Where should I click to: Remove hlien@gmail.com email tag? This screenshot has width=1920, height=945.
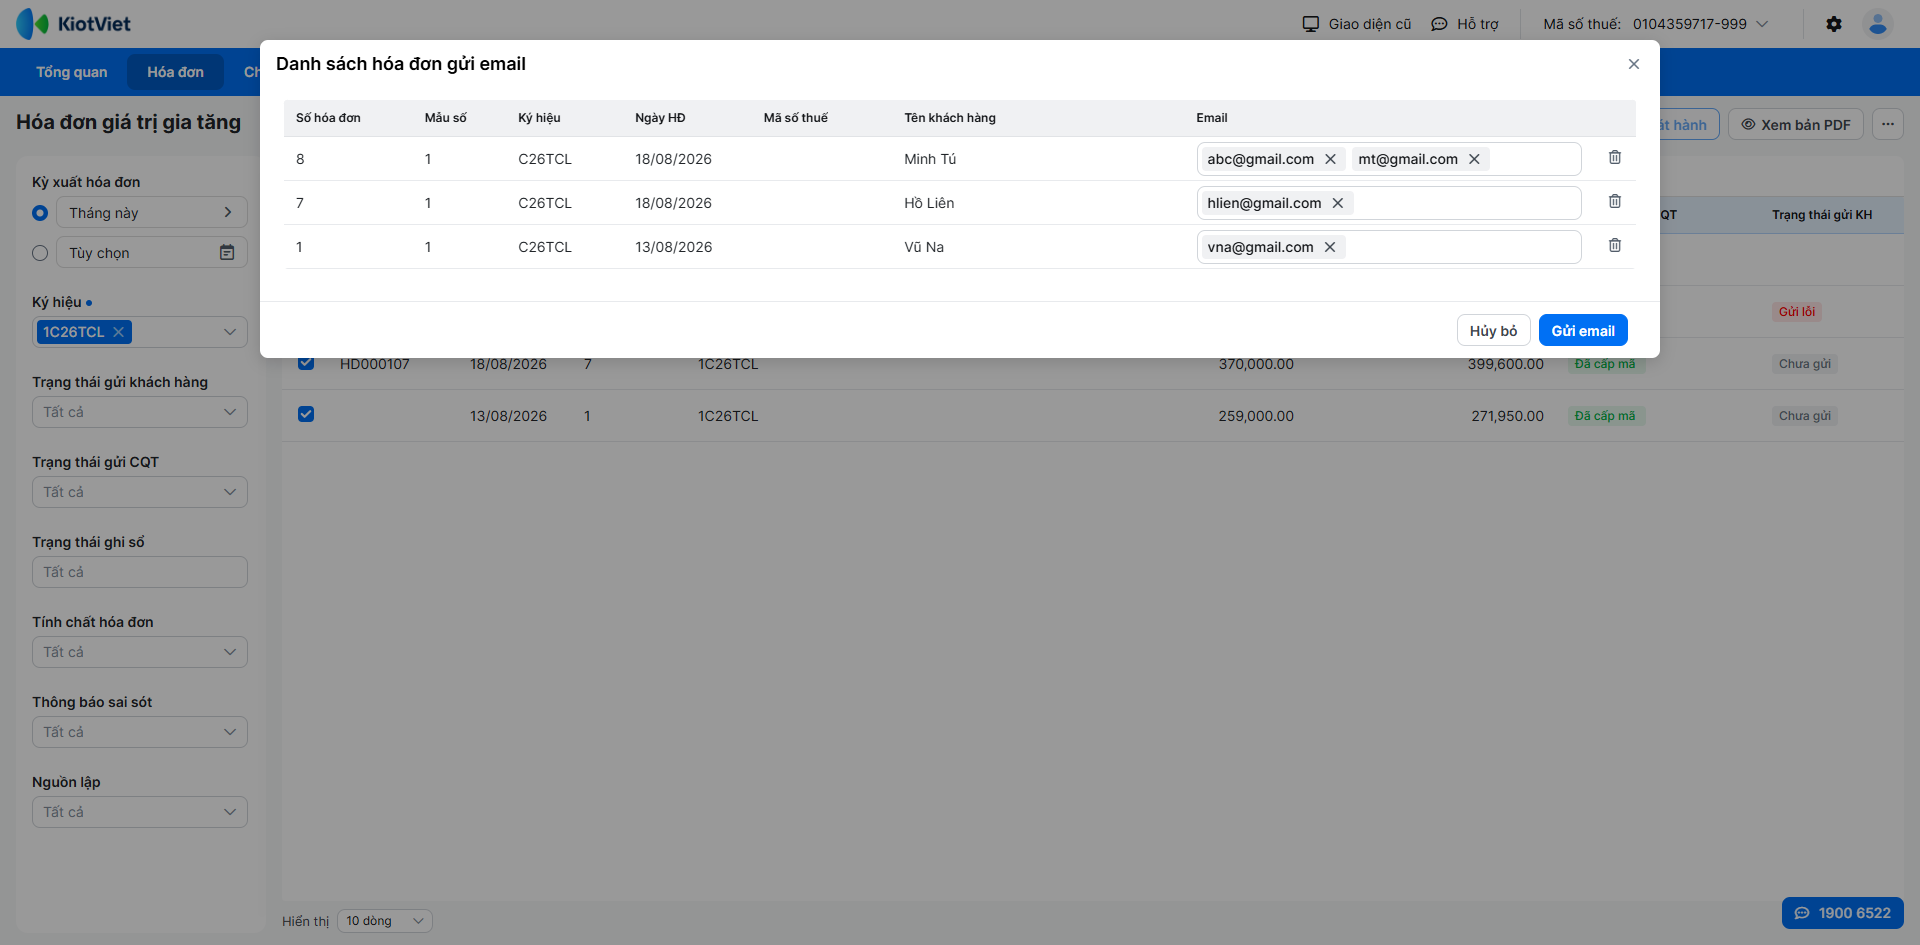(x=1338, y=203)
